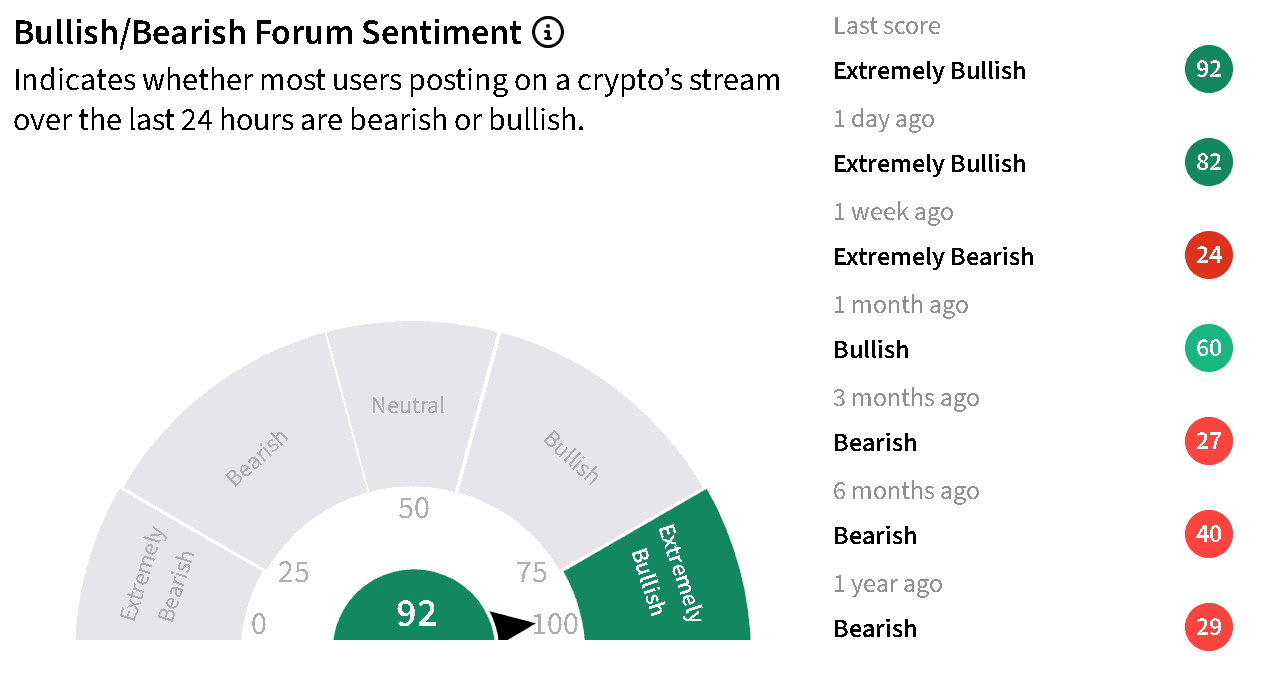Click the black gauge needle pointer

(x=512, y=624)
